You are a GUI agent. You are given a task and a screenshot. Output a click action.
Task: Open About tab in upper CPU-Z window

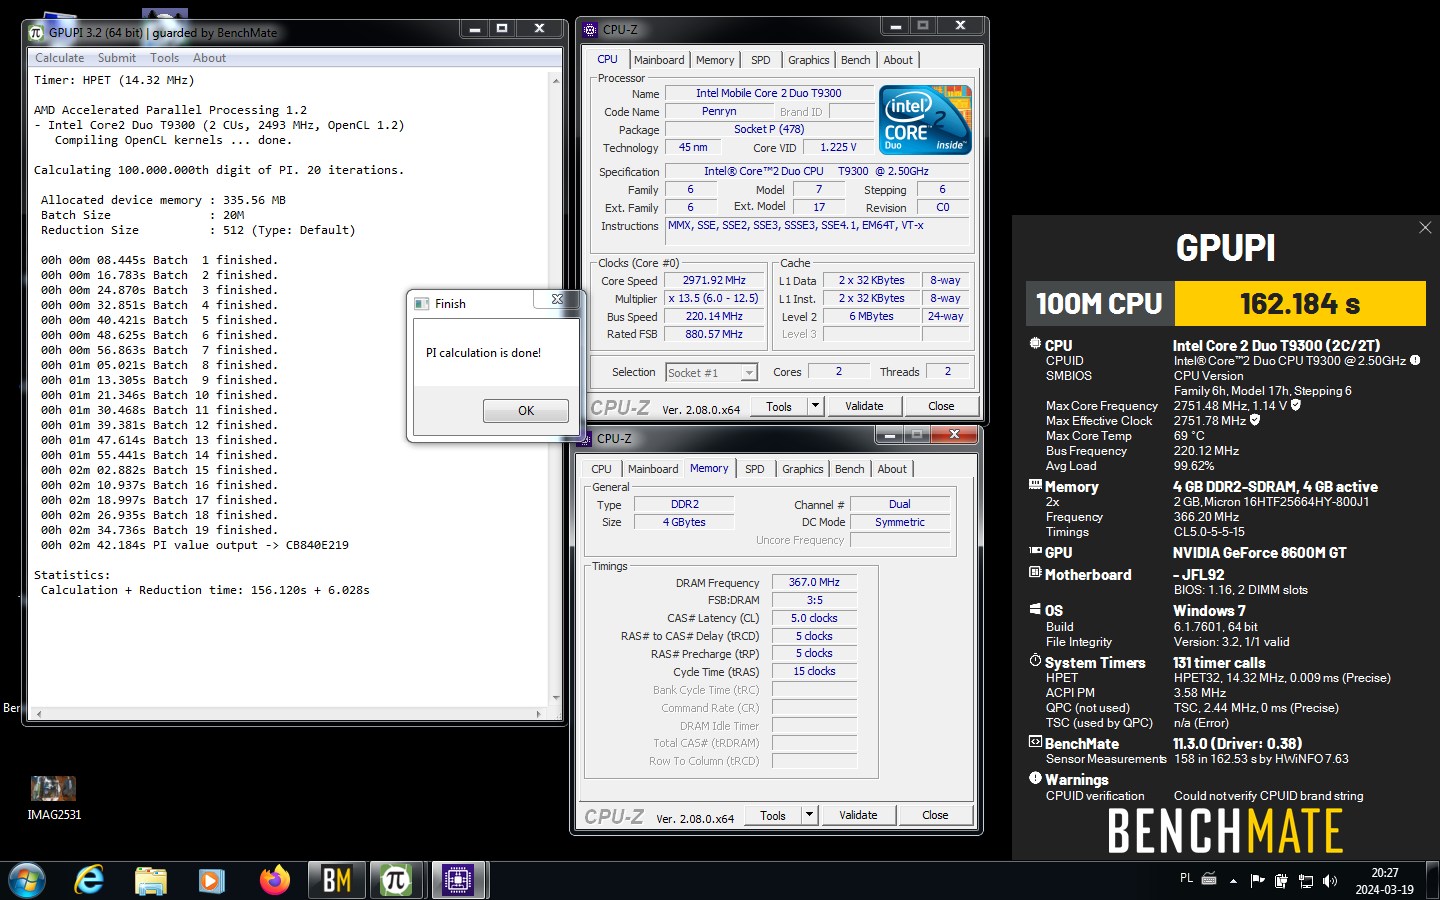coord(898,60)
